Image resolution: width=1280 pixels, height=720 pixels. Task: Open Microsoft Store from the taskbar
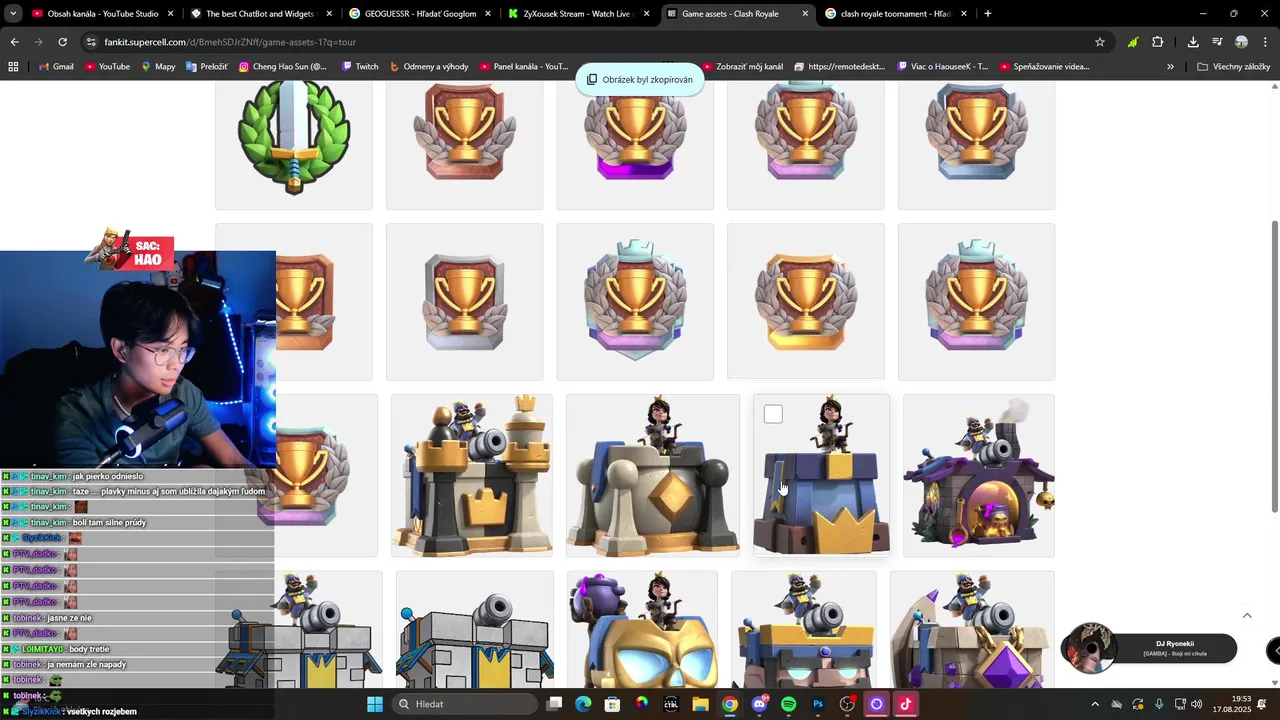[x=612, y=704]
